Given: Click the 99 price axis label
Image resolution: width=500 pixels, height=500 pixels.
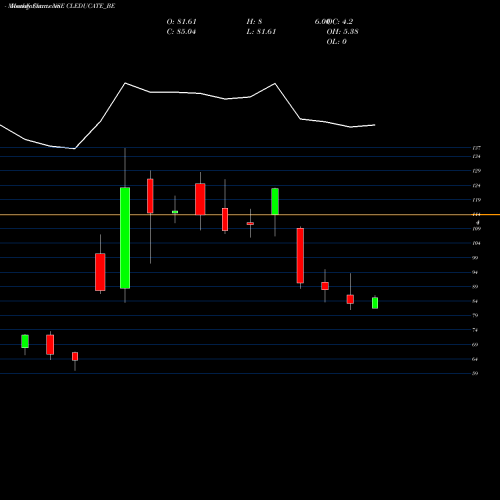Looking at the screenshot, I should coord(475,258).
